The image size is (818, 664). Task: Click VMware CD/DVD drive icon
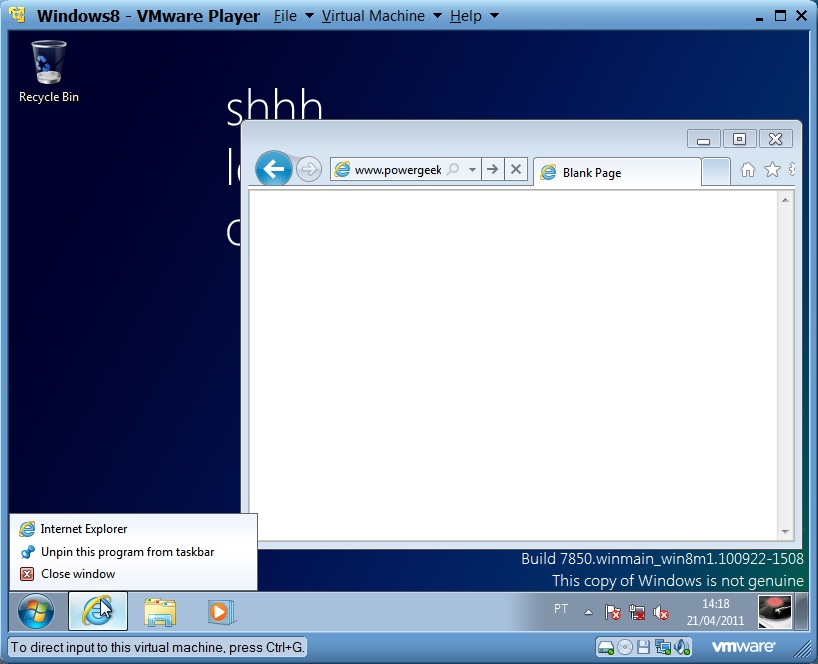624,647
